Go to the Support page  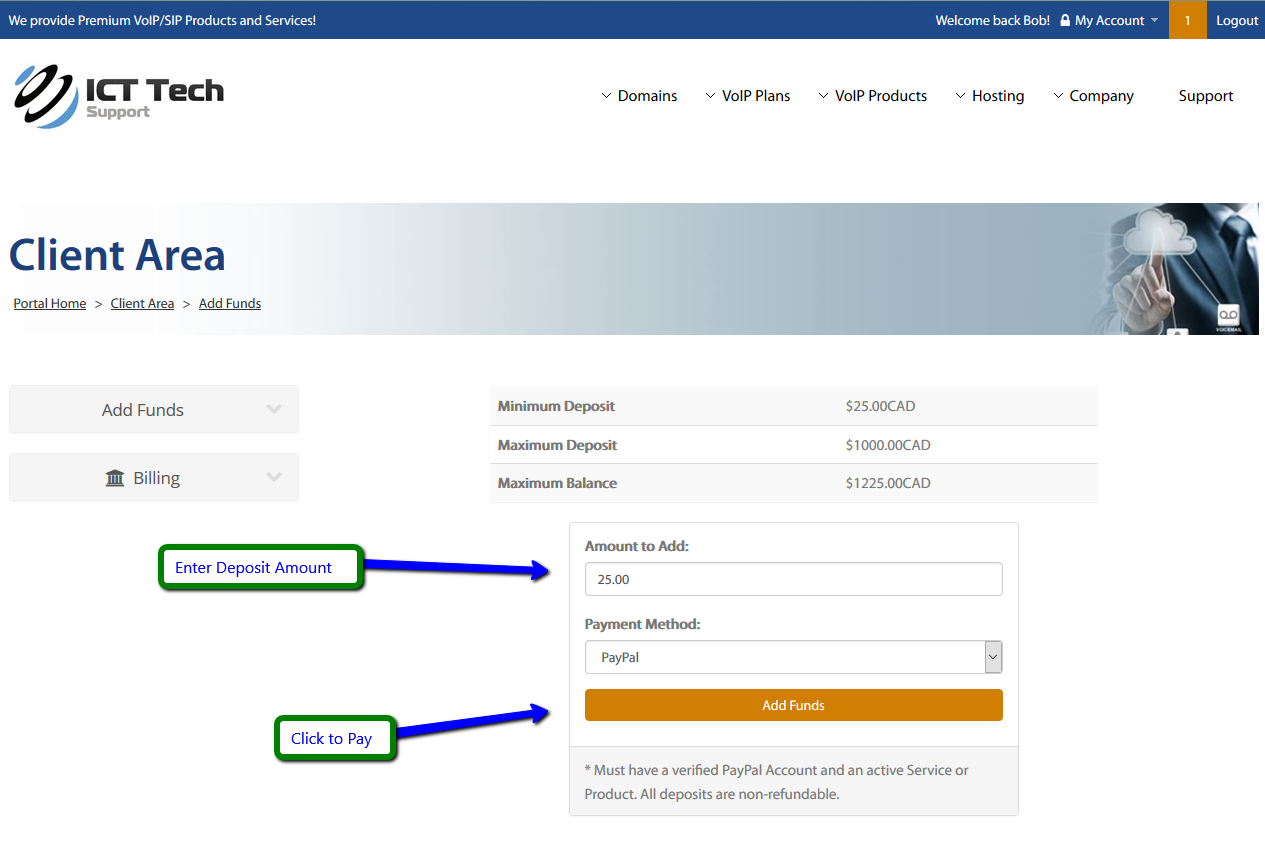pyautogui.click(x=1205, y=96)
